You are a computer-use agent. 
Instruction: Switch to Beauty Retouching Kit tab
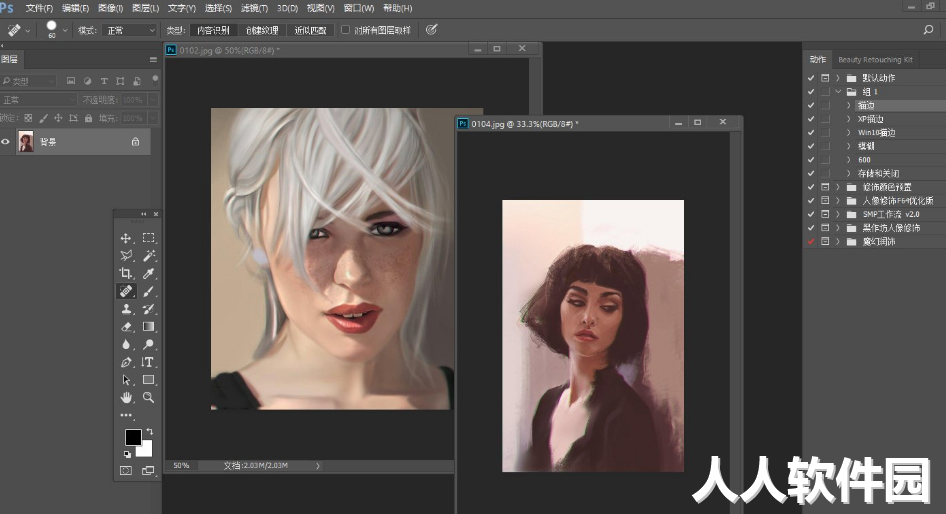(x=875, y=60)
